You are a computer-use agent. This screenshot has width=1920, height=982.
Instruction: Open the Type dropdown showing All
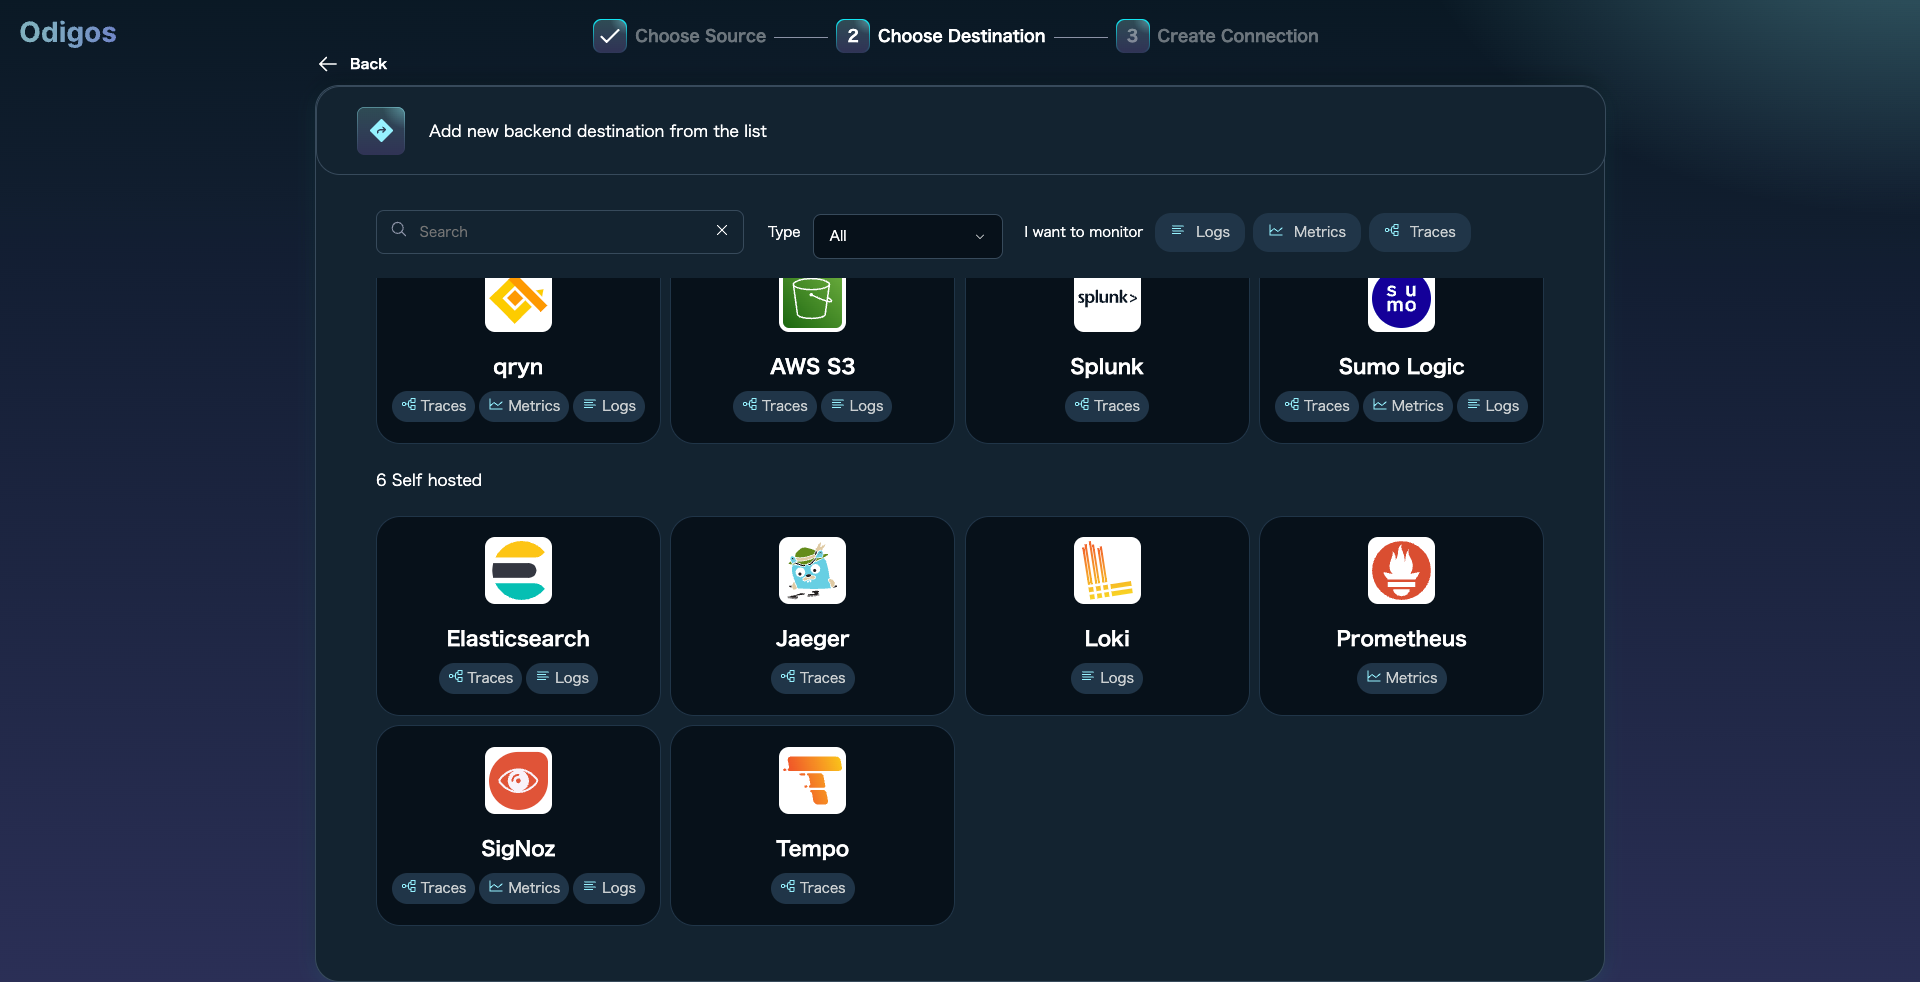[908, 236]
